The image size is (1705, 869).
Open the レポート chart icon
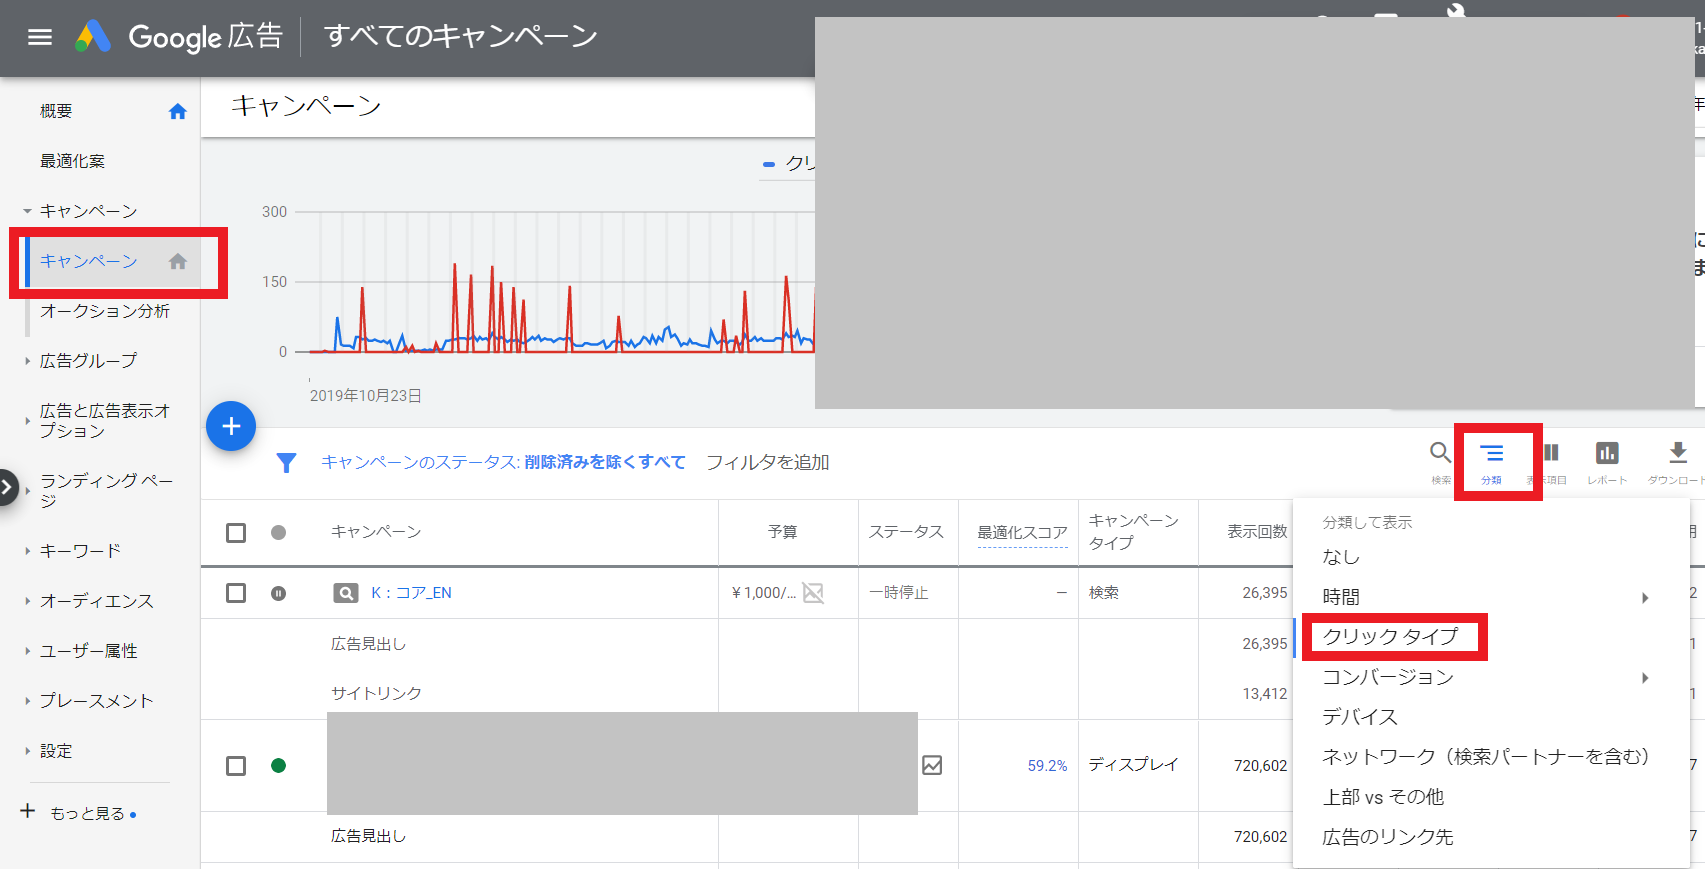point(1607,453)
